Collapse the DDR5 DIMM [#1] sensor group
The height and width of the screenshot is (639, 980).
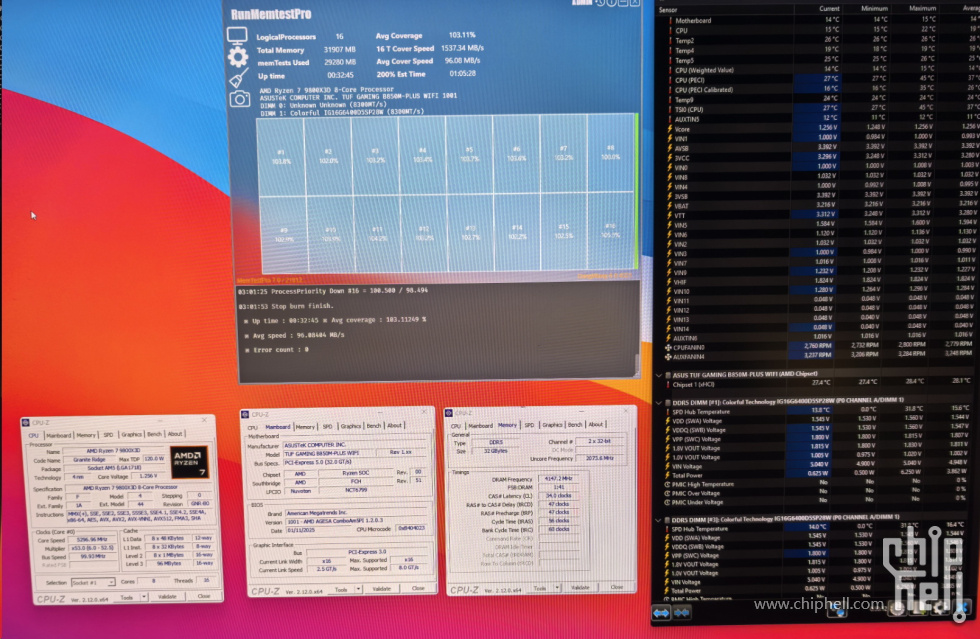click(659, 402)
